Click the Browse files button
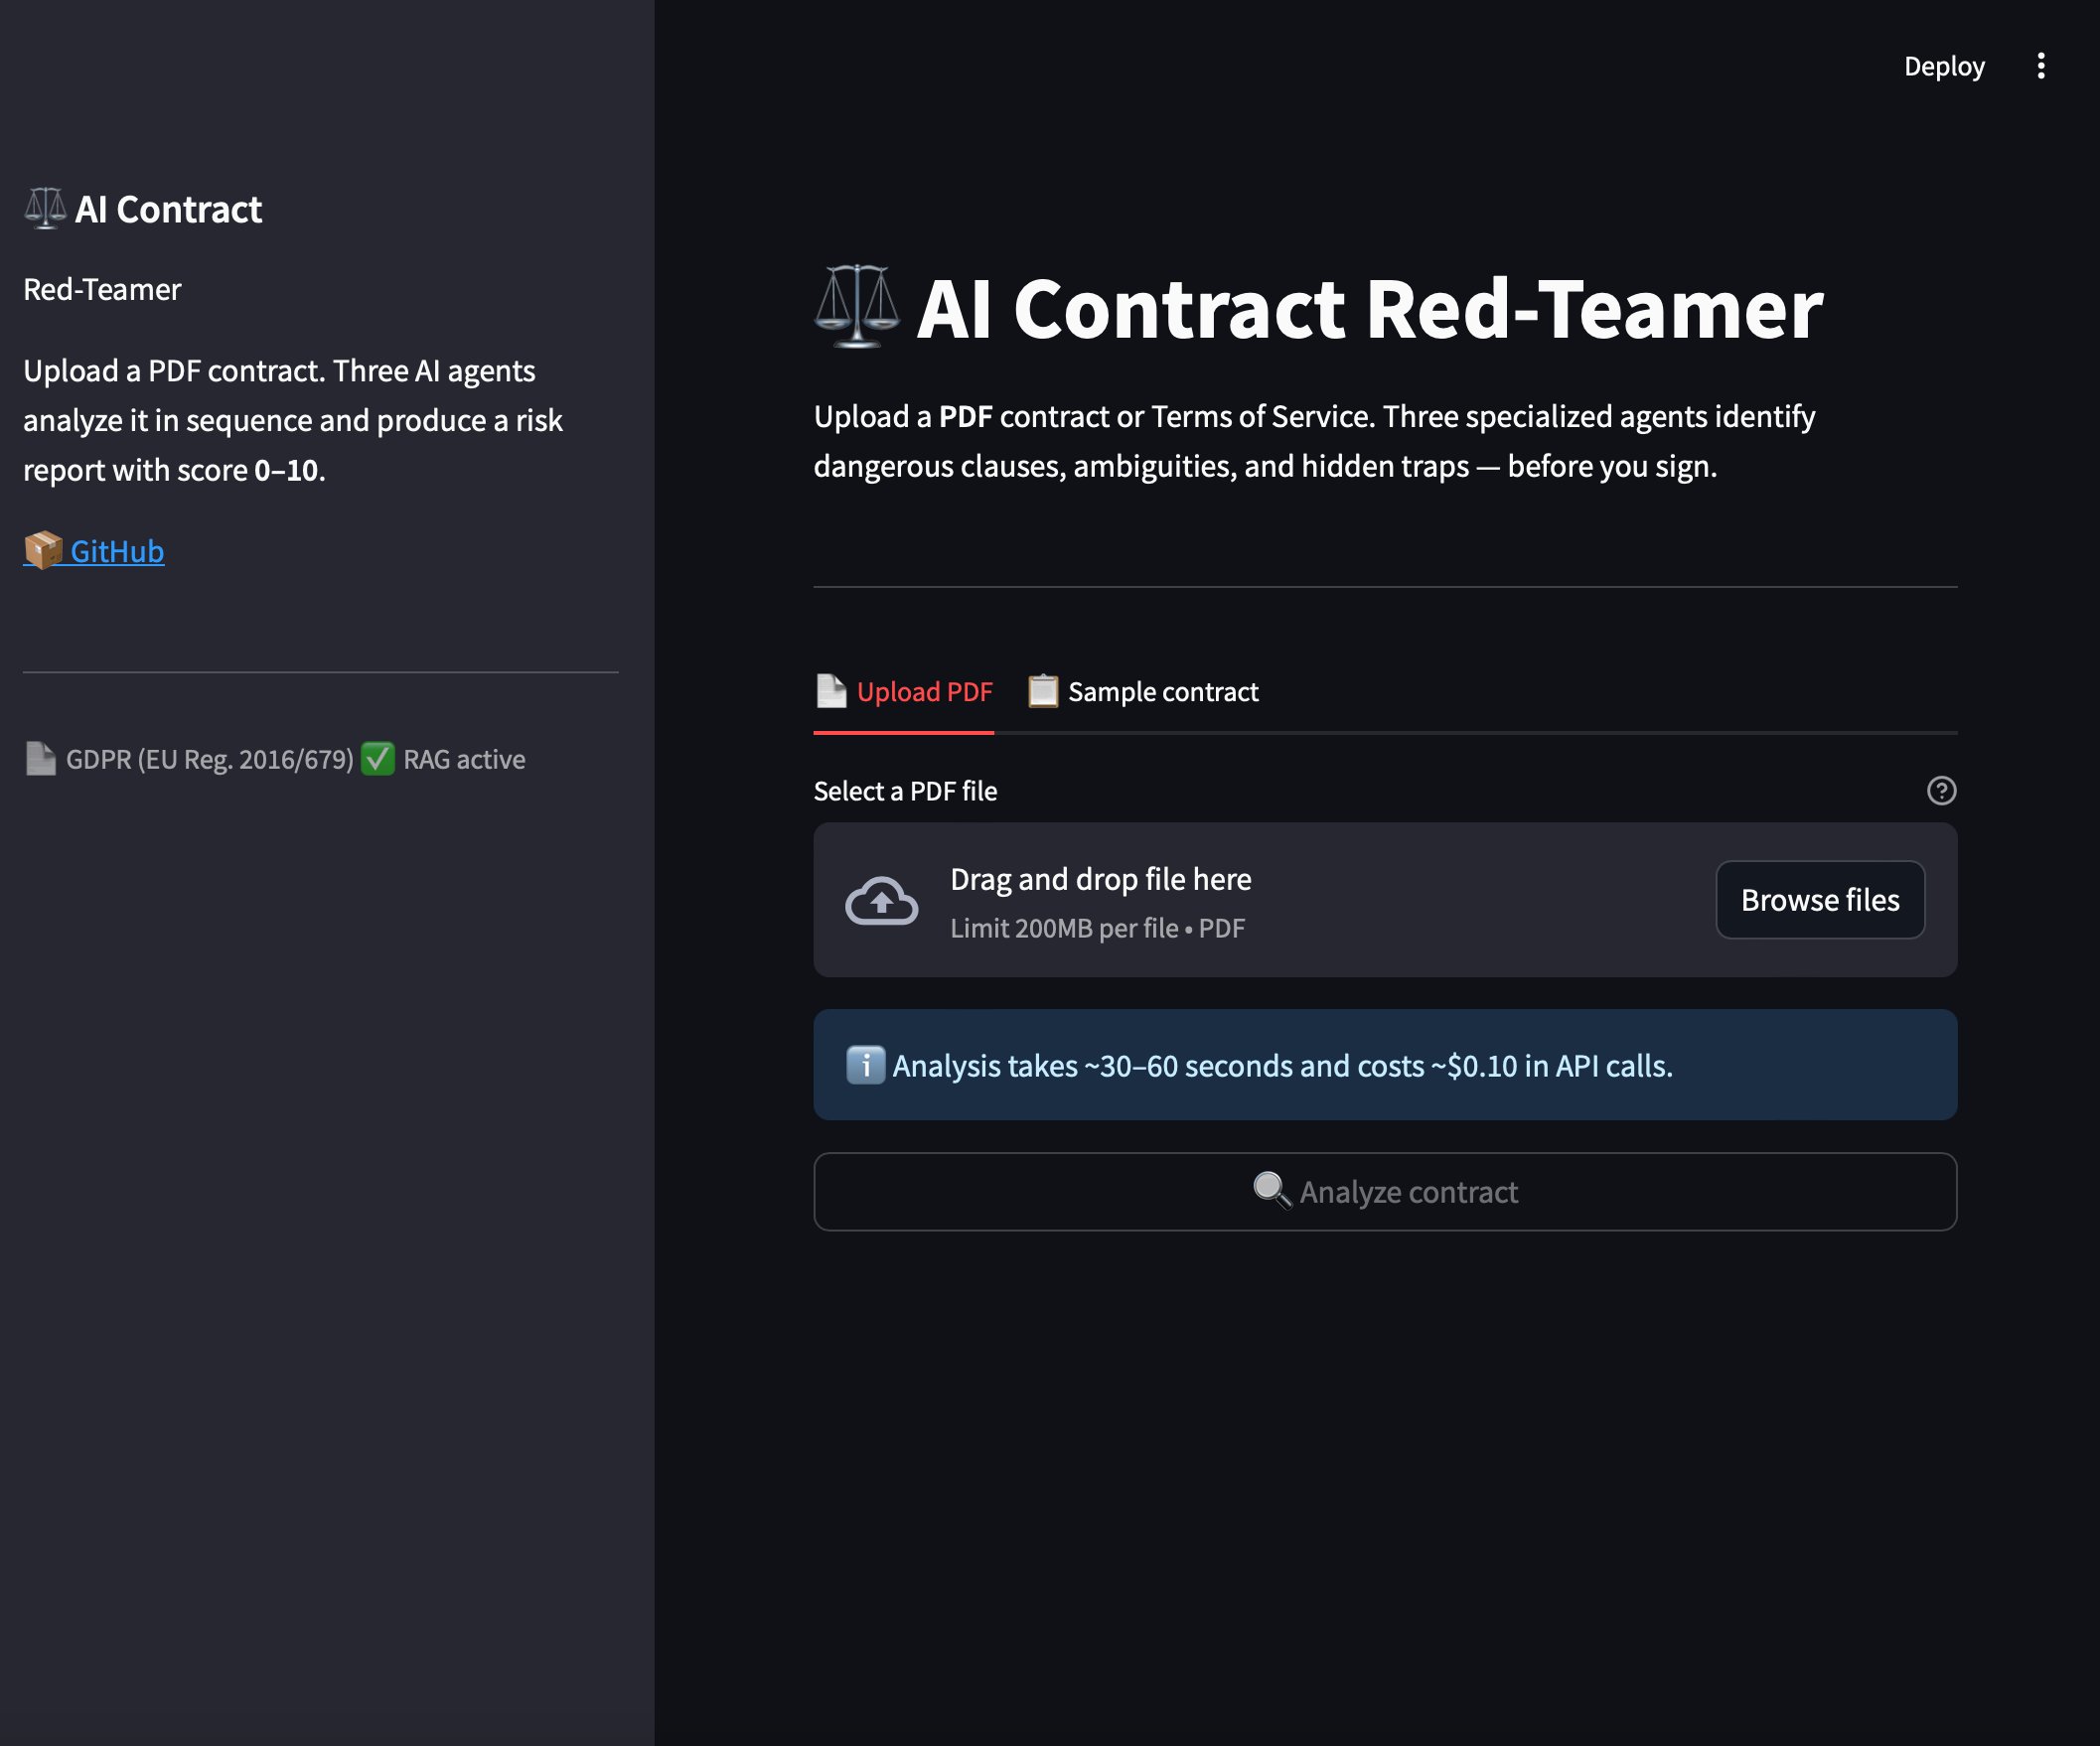 pos(1820,899)
